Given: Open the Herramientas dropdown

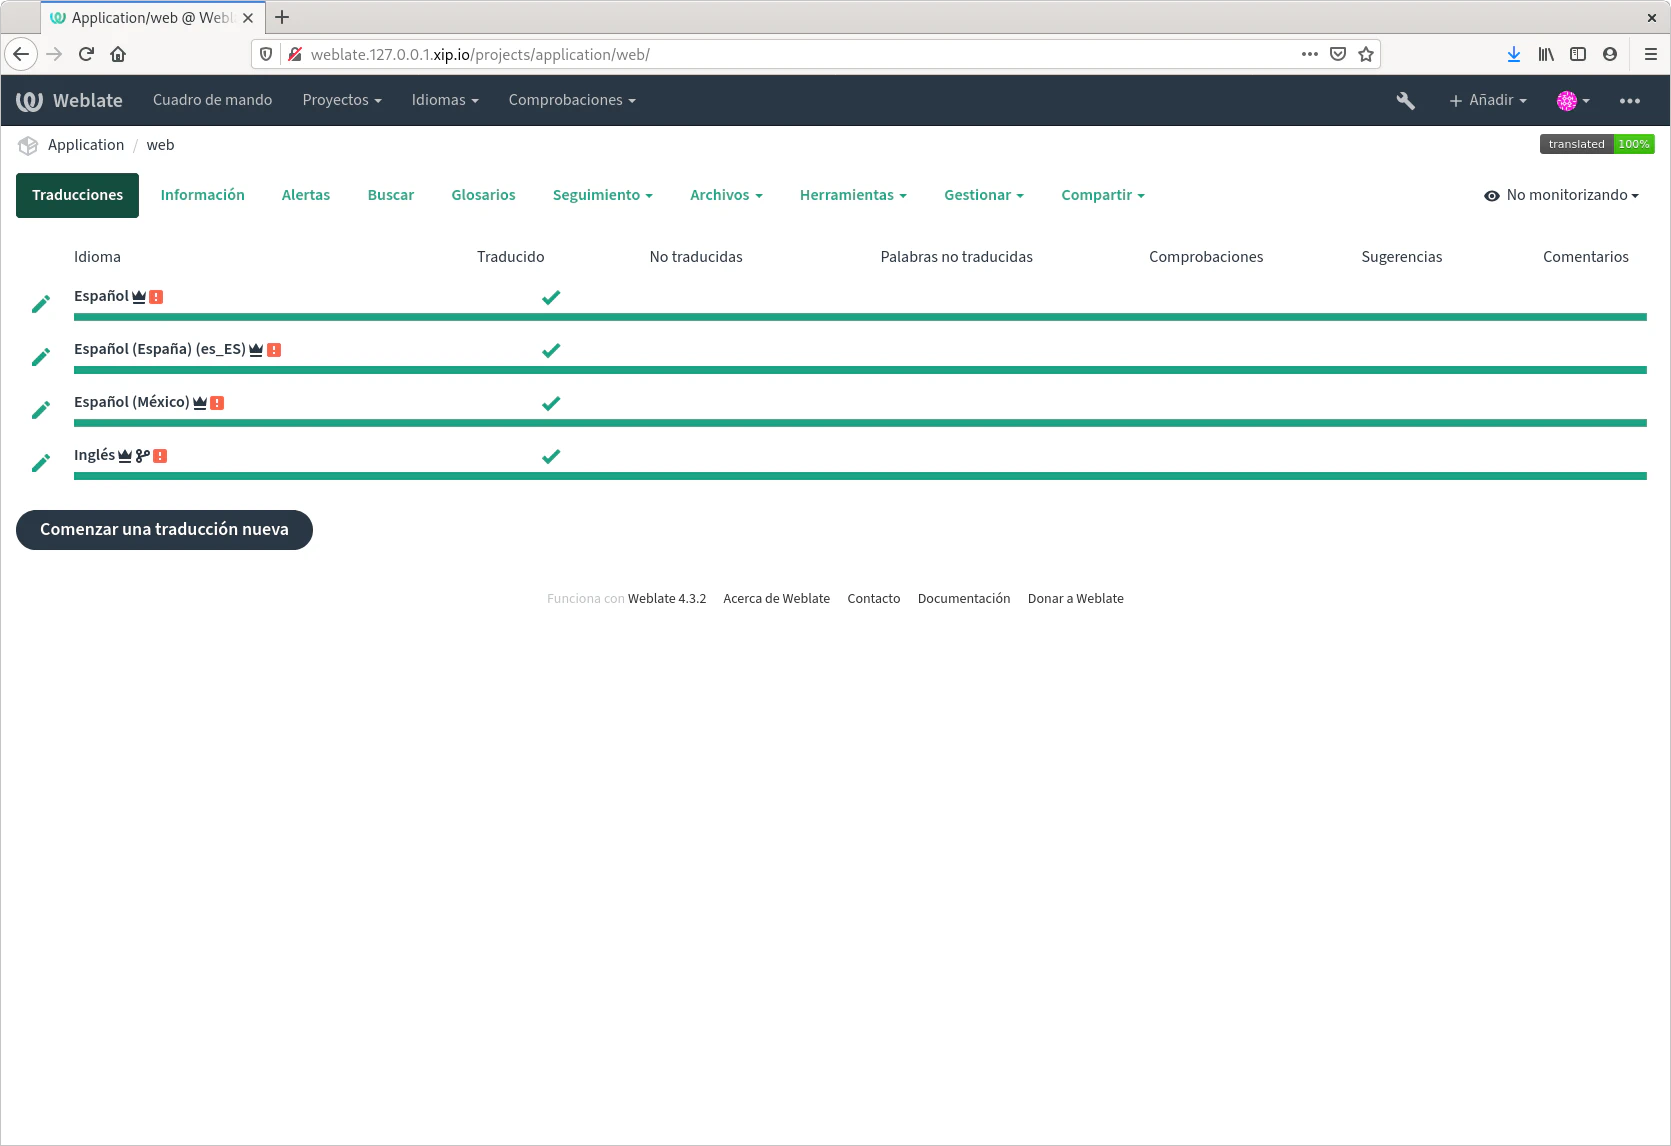Looking at the screenshot, I should [852, 195].
